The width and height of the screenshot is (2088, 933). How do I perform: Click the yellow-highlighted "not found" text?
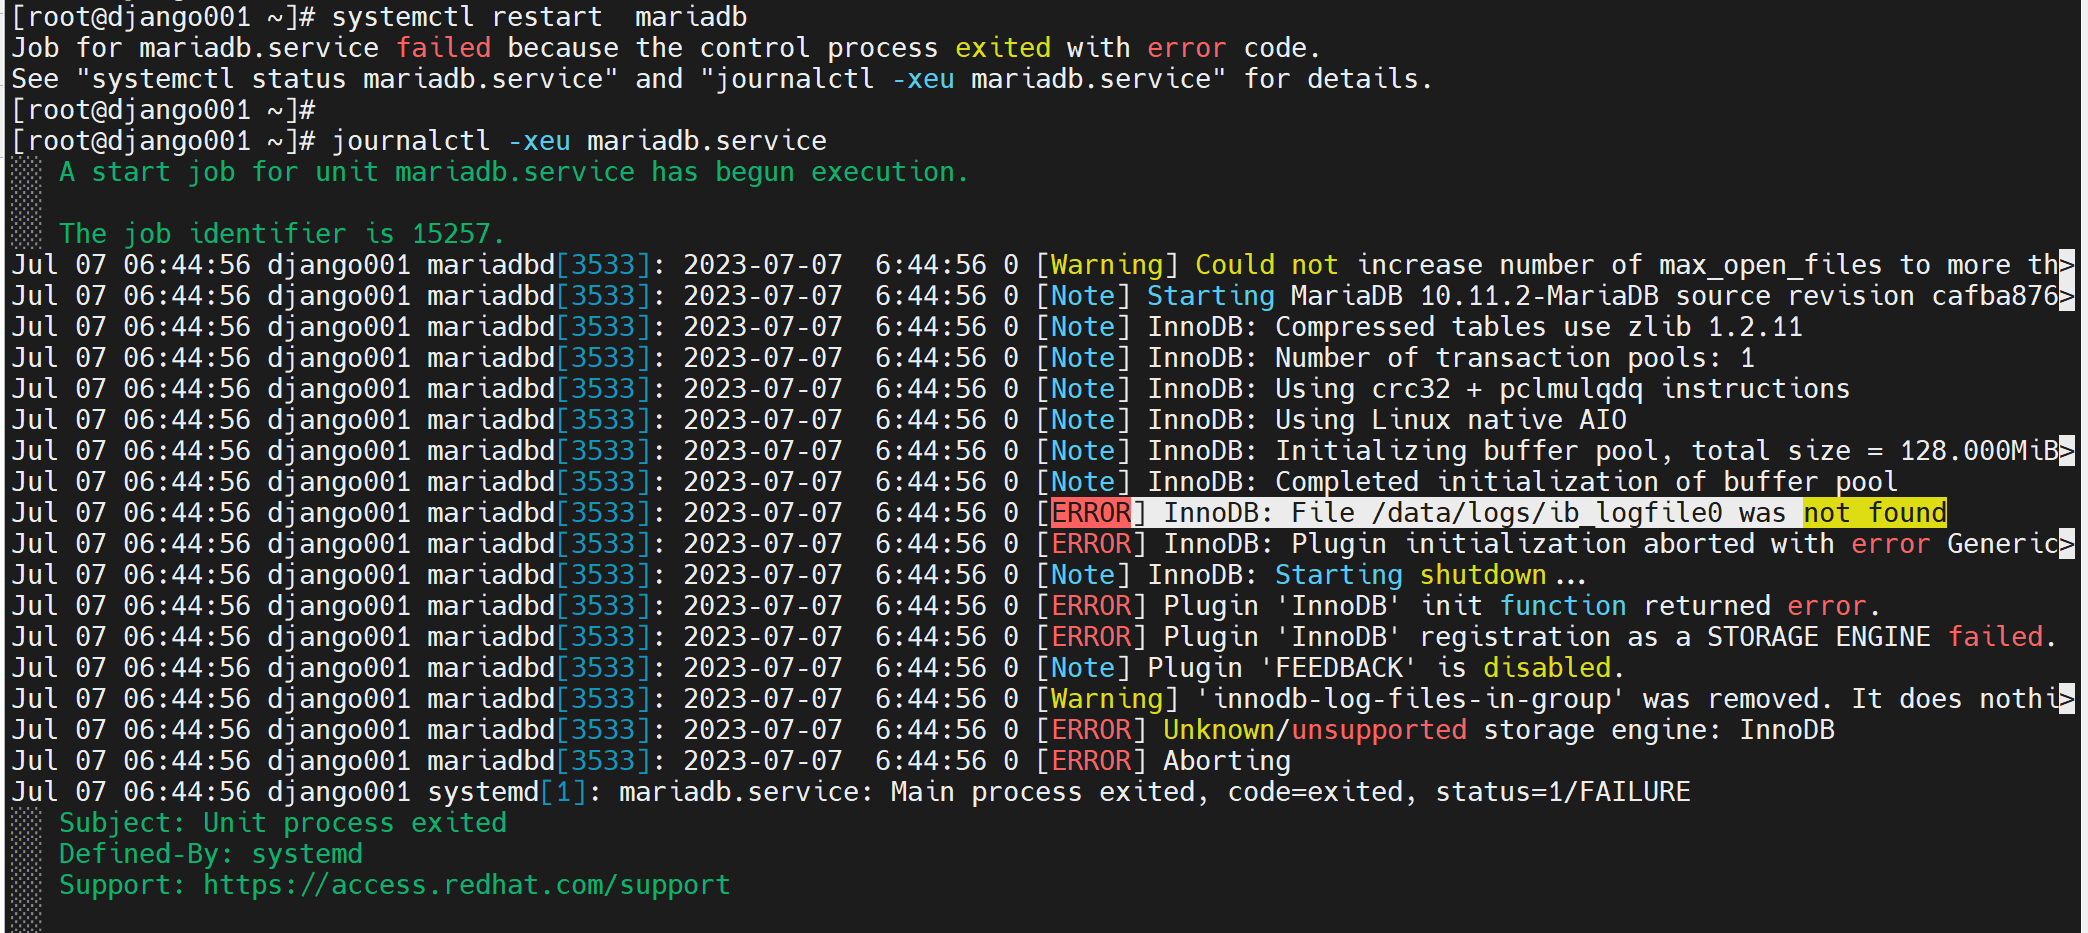pos(1875,513)
